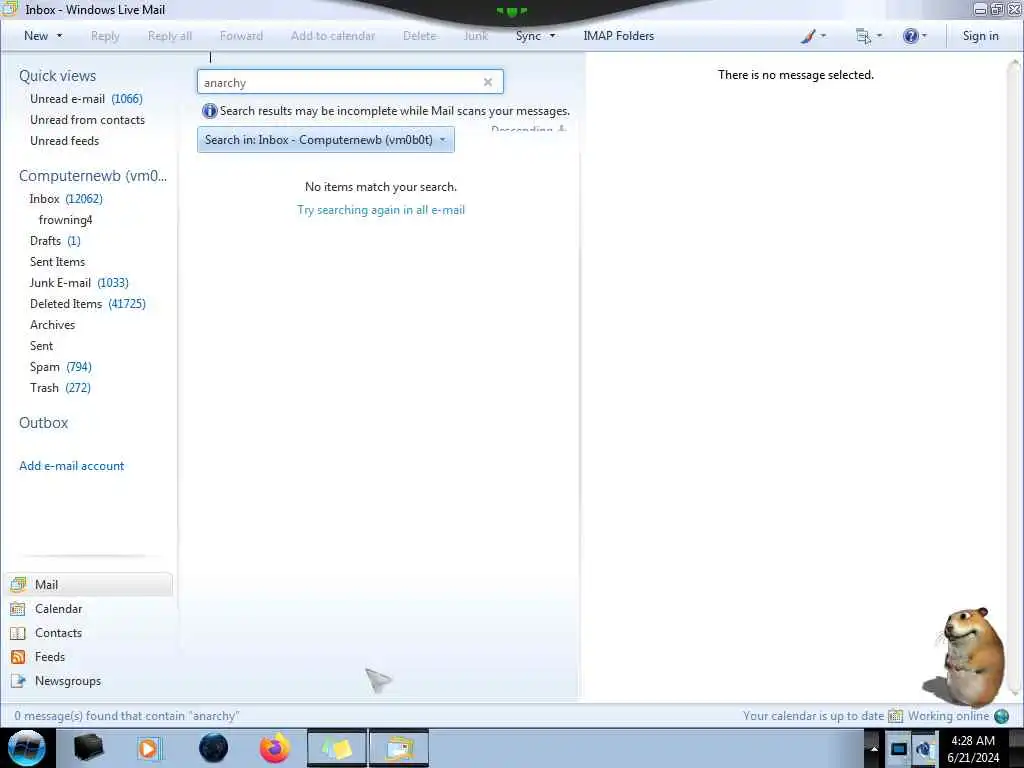This screenshot has height=768, width=1024.
Task: Open the Newsgroups navigation shortcut
Action: [x=56, y=680]
